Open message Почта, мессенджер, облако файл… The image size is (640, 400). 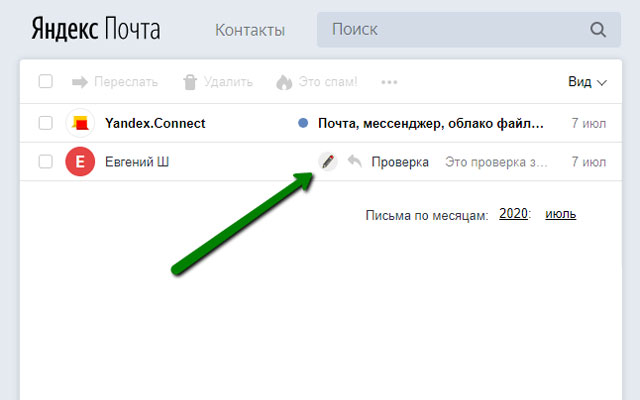(431, 123)
